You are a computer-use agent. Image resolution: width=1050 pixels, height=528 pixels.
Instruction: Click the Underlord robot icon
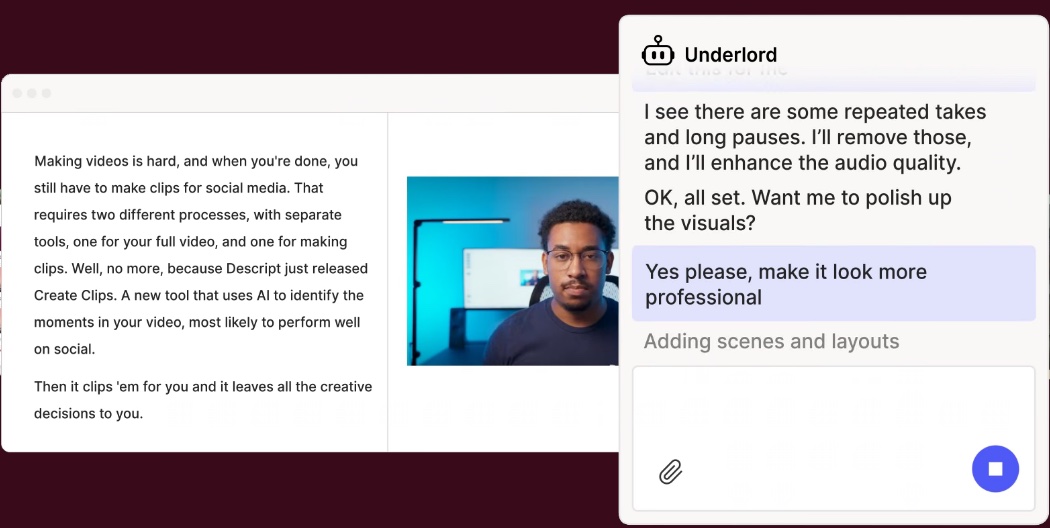pos(658,52)
